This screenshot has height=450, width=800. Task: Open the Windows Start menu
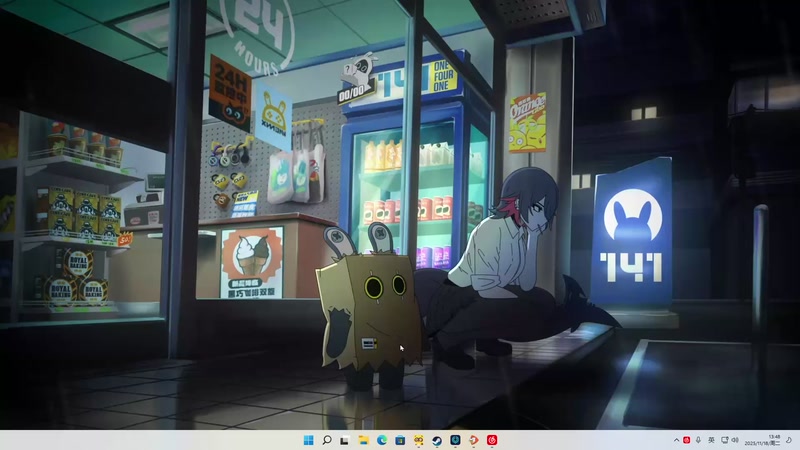click(309, 440)
